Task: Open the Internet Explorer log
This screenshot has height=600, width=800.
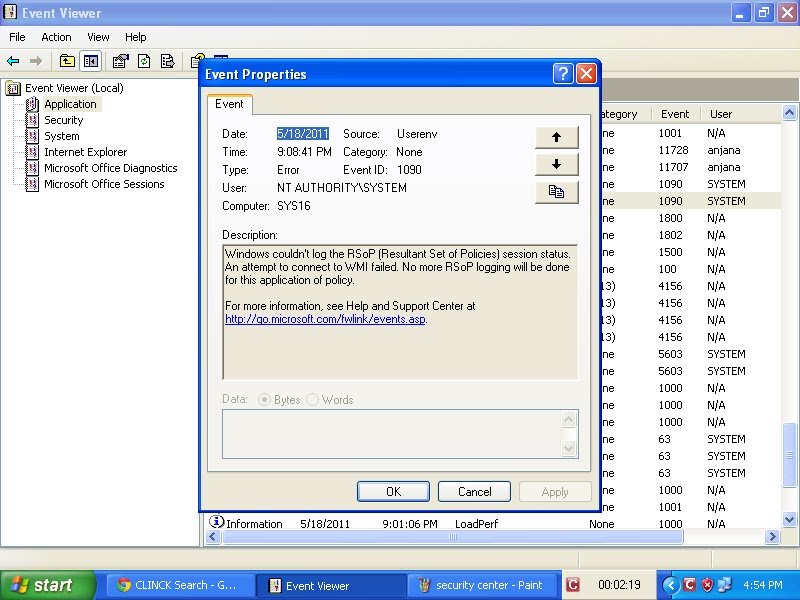Action: pos(85,152)
